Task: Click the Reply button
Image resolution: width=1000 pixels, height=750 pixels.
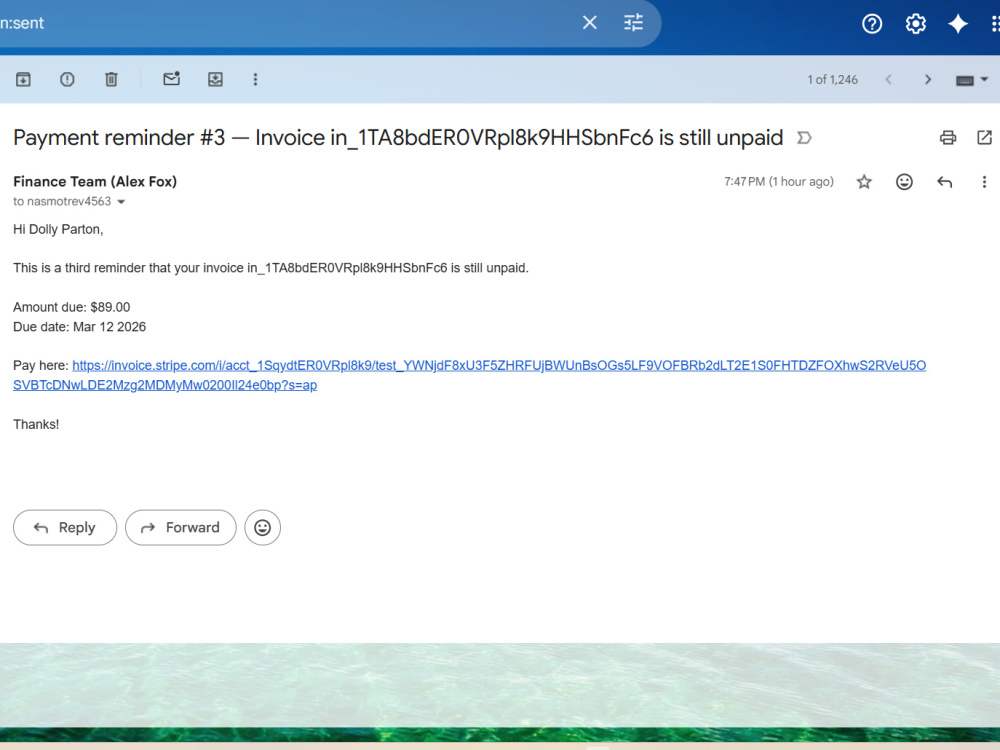Action: tap(65, 527)
